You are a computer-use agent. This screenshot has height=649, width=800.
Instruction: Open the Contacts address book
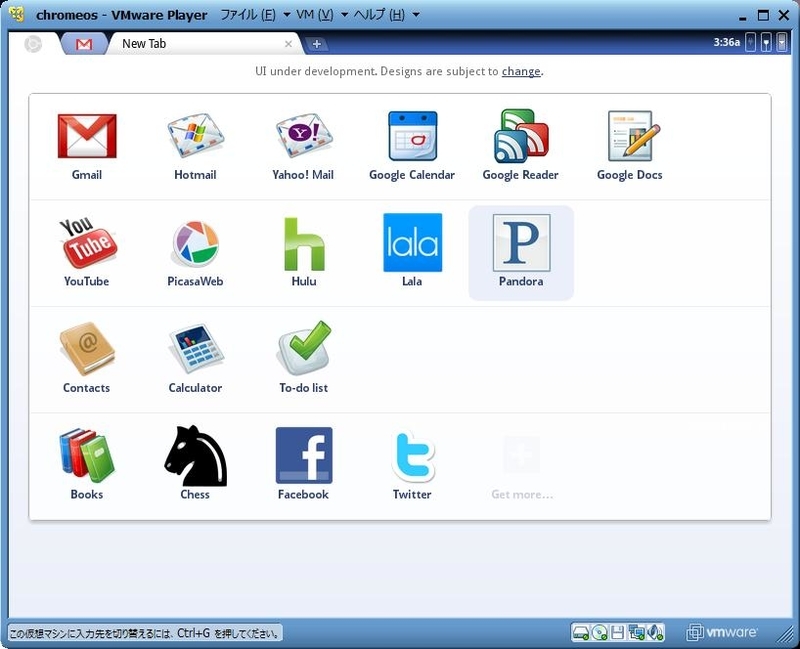[87, 359]
